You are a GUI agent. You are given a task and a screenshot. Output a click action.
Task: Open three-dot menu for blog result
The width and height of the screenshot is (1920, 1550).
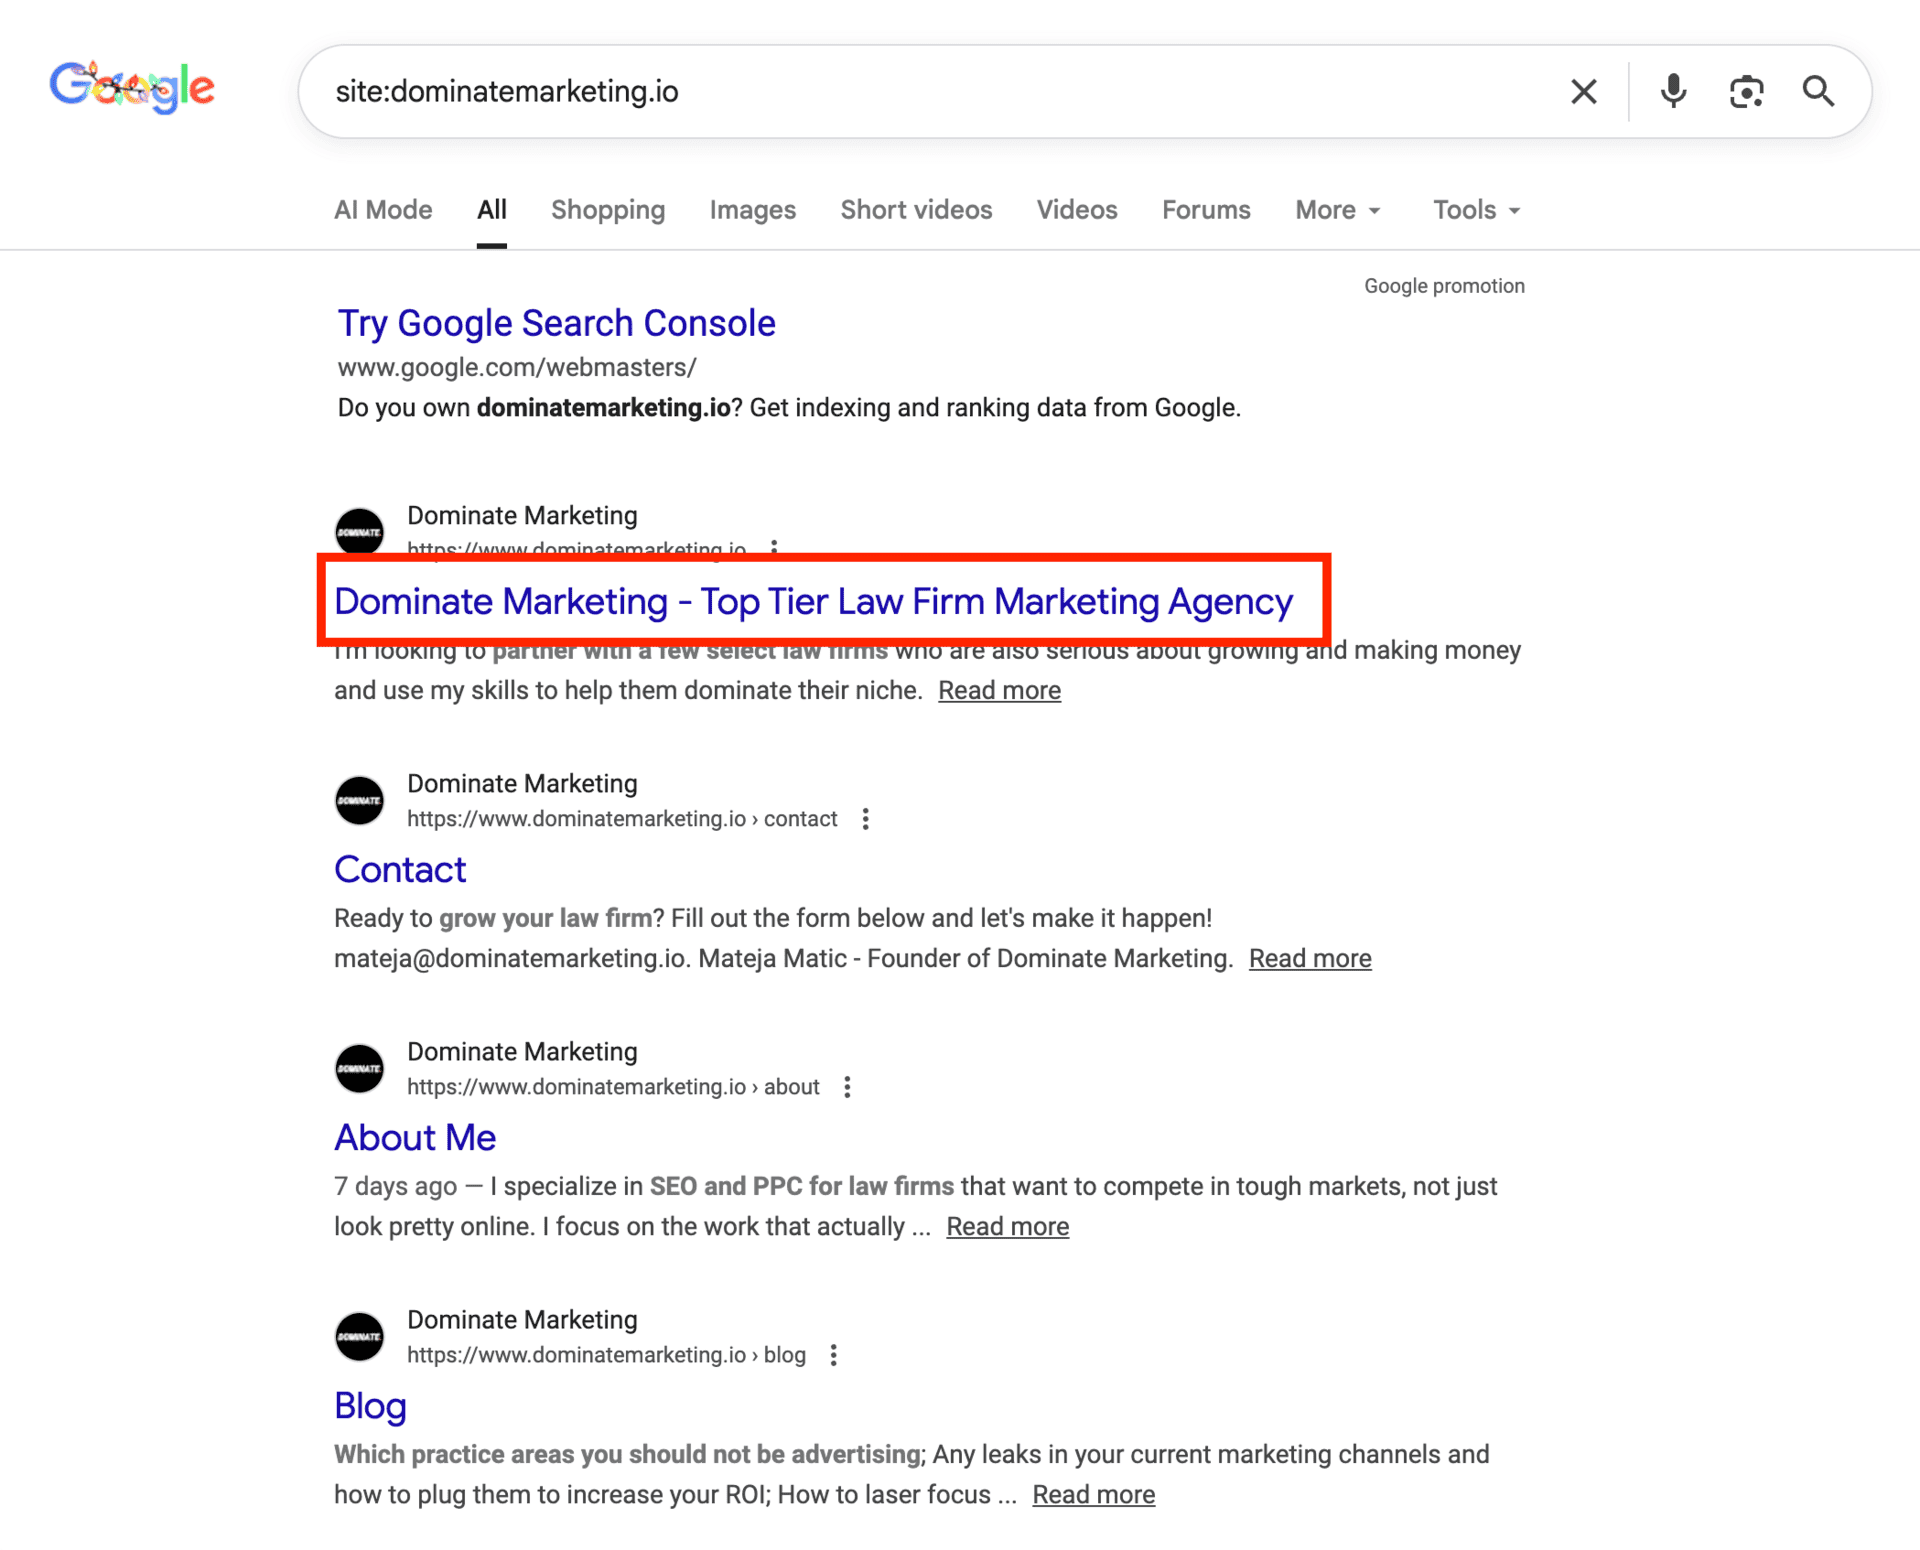click(x=833, y=1355)
